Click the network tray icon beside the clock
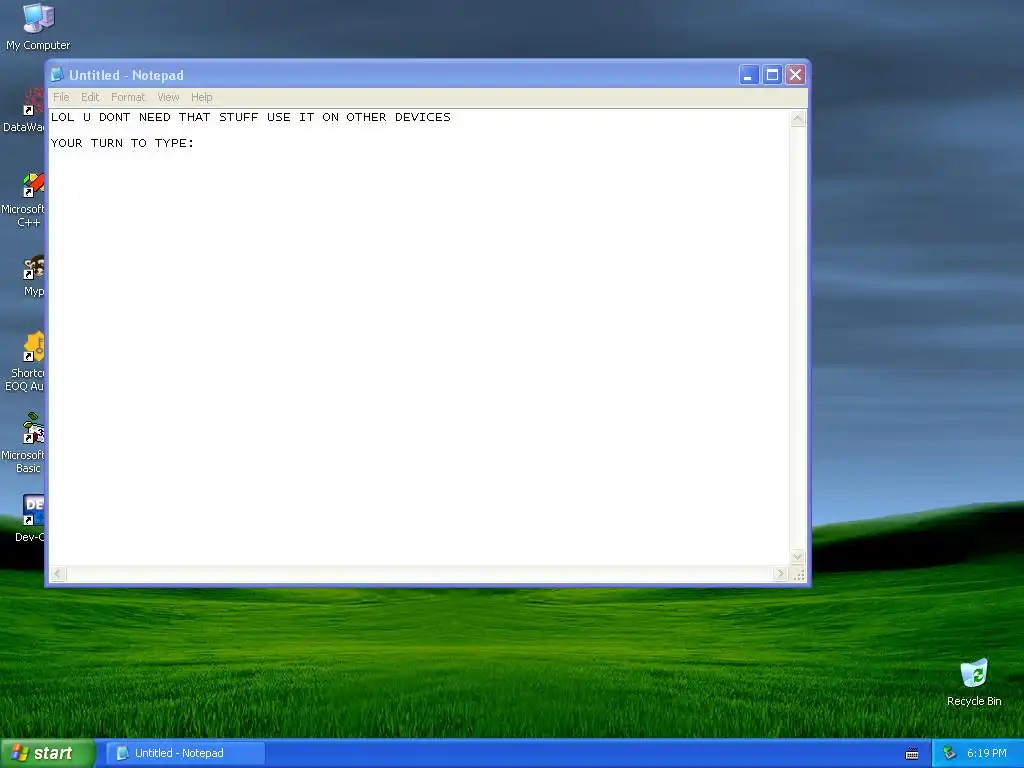Screen dimensions: 1024x768 950,753
